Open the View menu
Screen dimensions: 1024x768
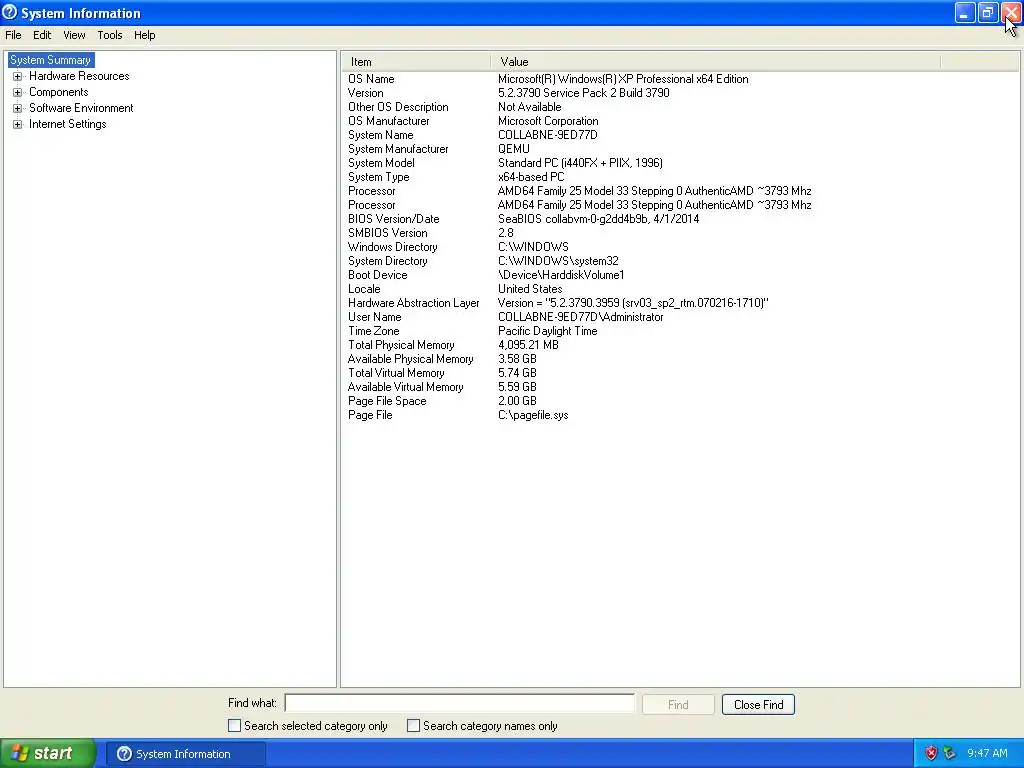[x=74, y=35]
